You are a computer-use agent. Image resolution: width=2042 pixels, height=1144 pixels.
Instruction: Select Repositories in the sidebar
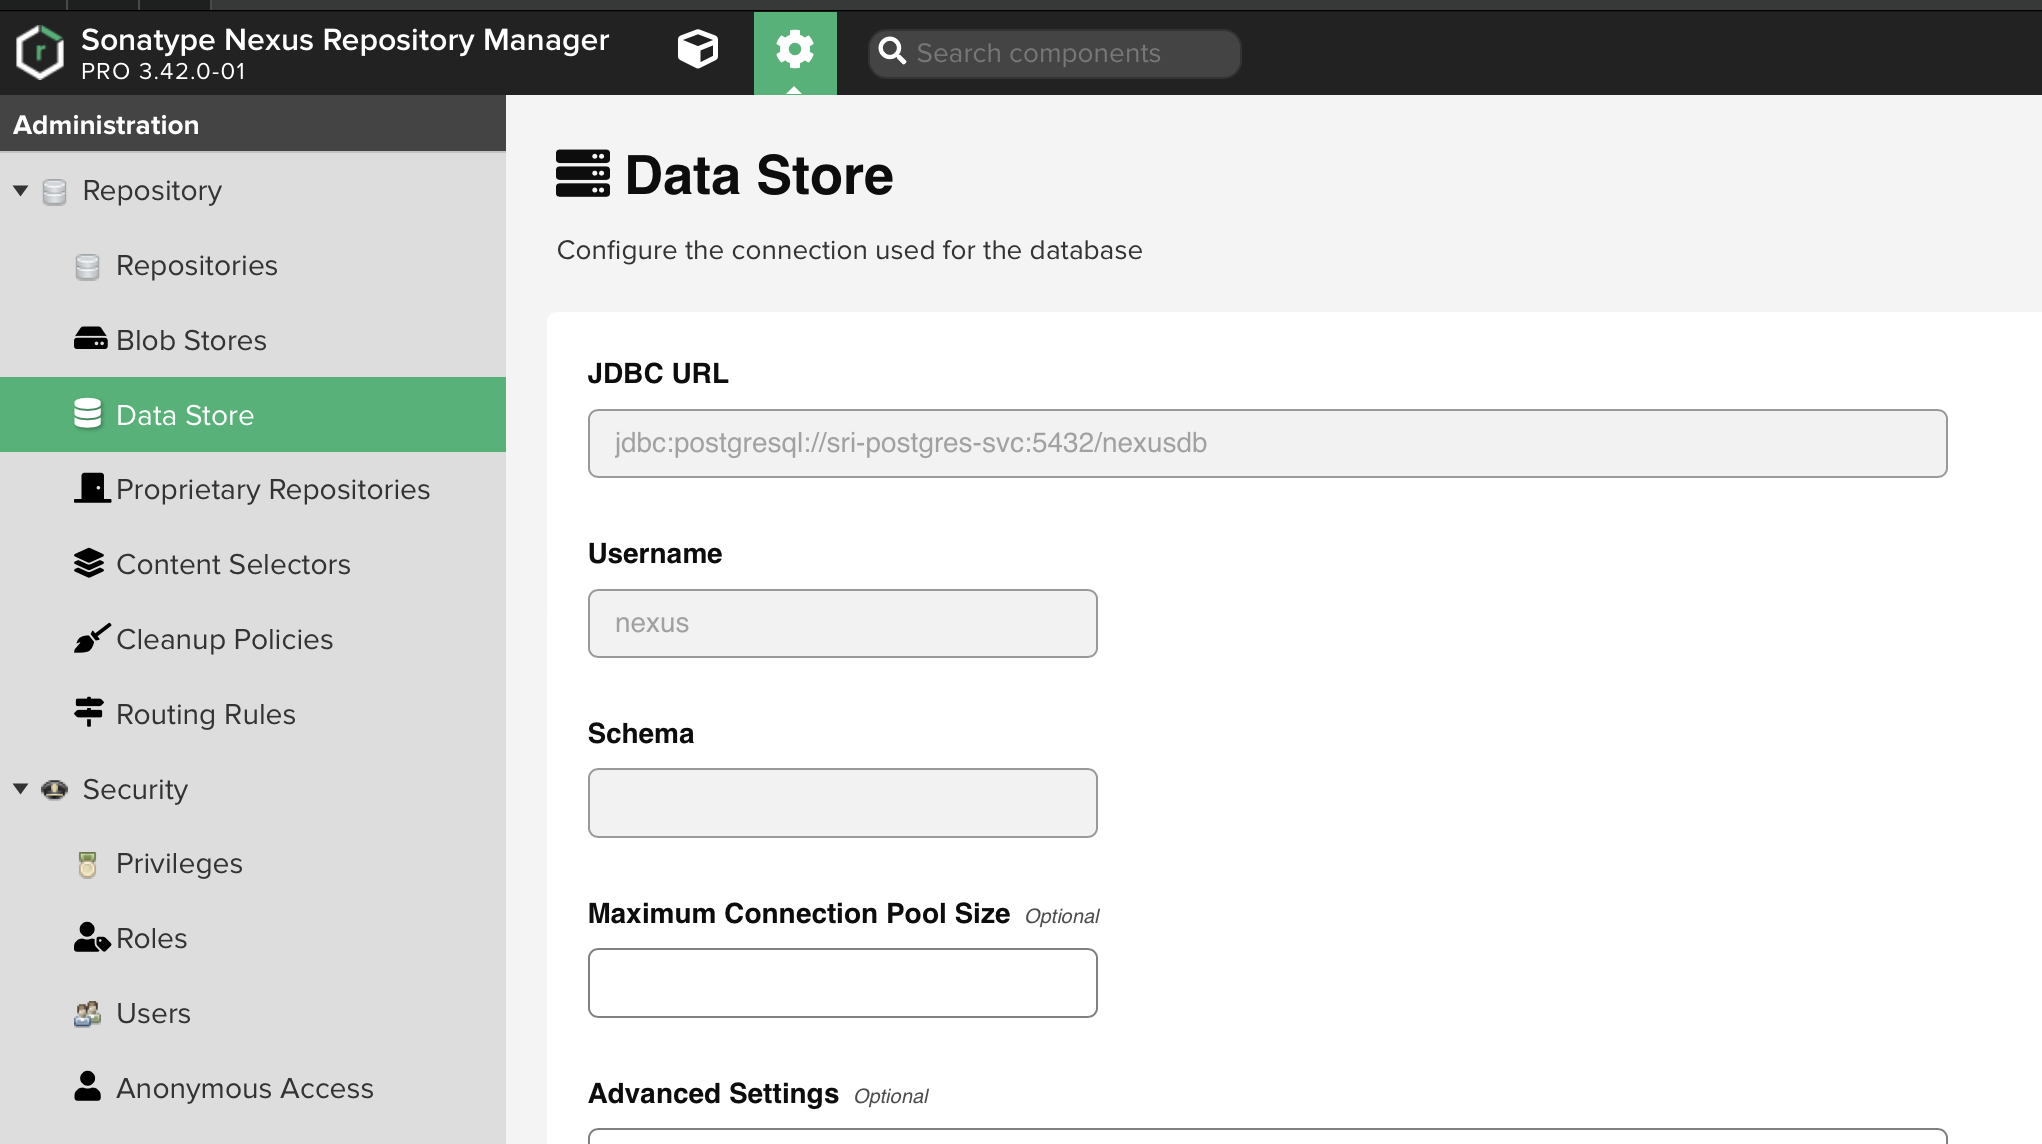click(x=196, y=265)
